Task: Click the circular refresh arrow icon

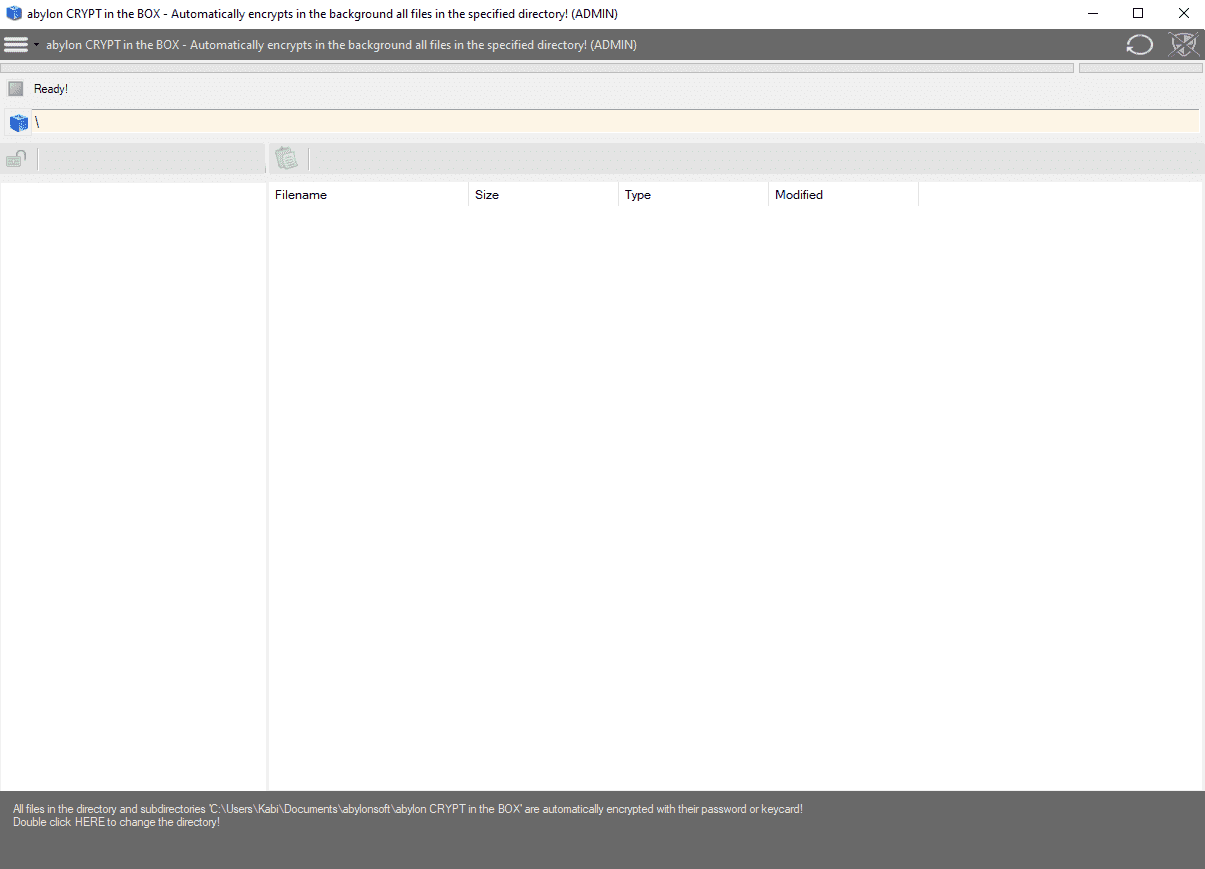Action: point(1139,45)
